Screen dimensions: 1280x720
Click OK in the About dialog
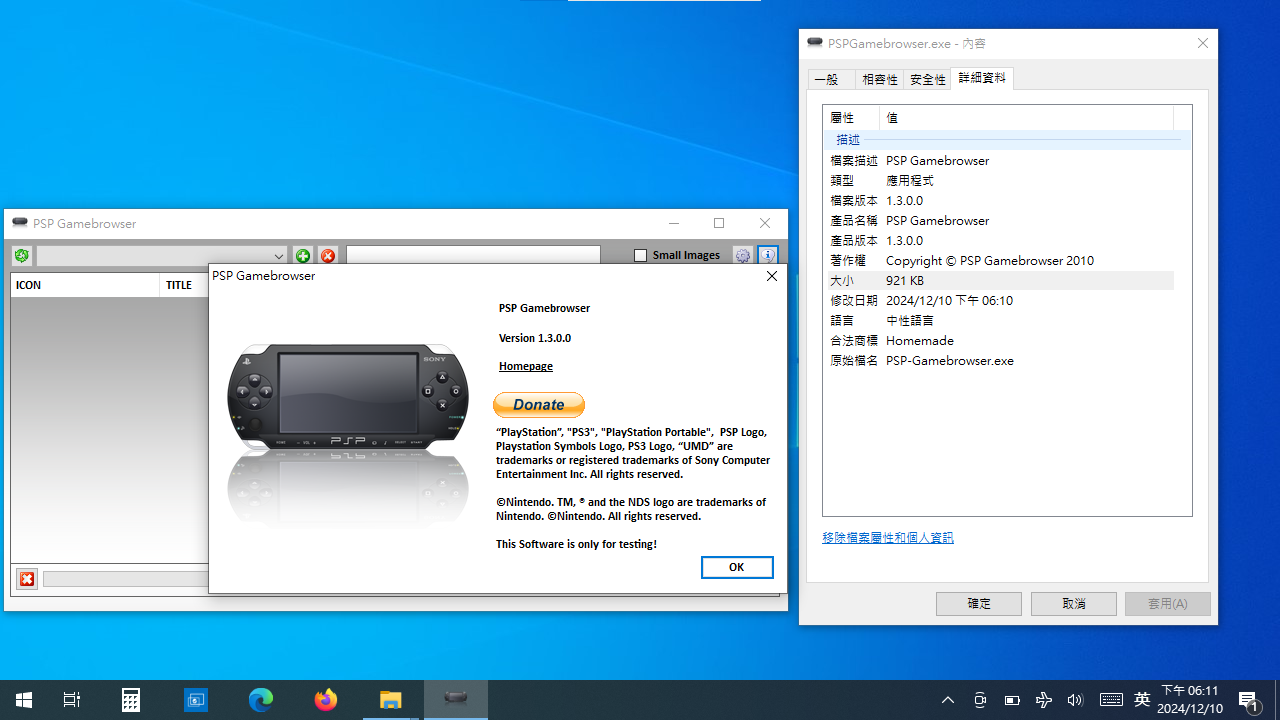tap(737, 567)
